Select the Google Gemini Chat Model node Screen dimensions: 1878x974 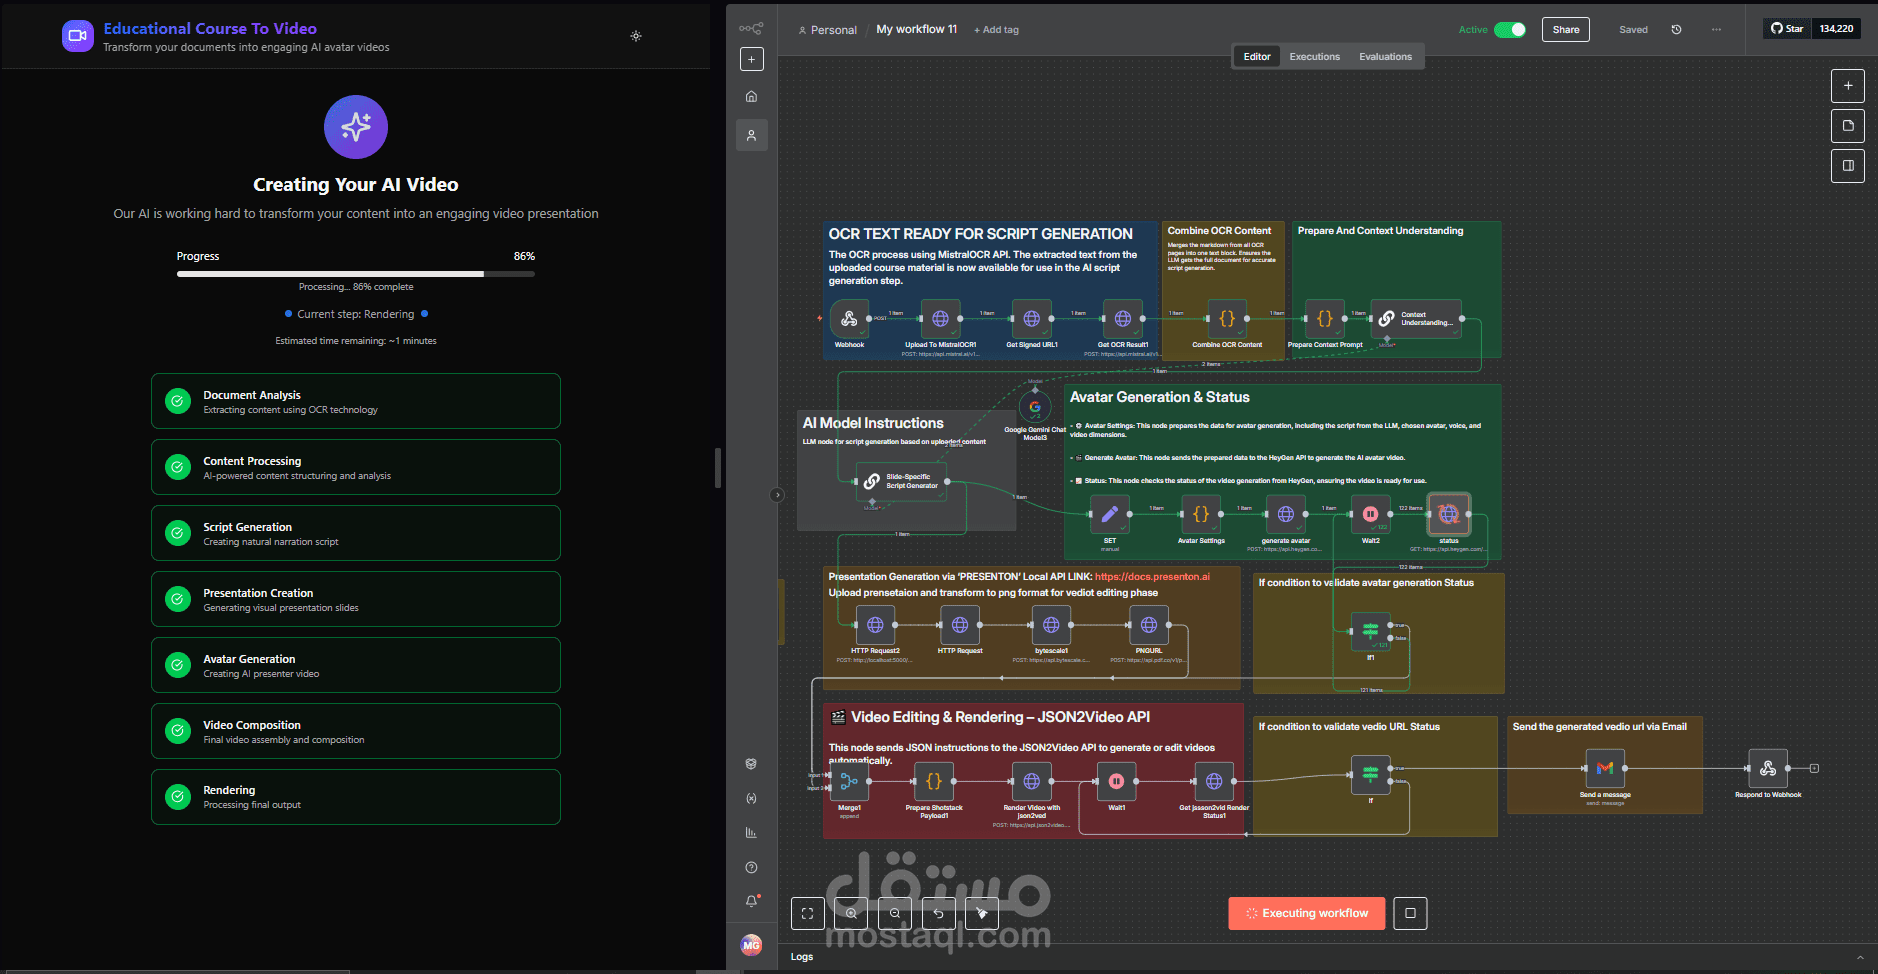(1035, 407)
